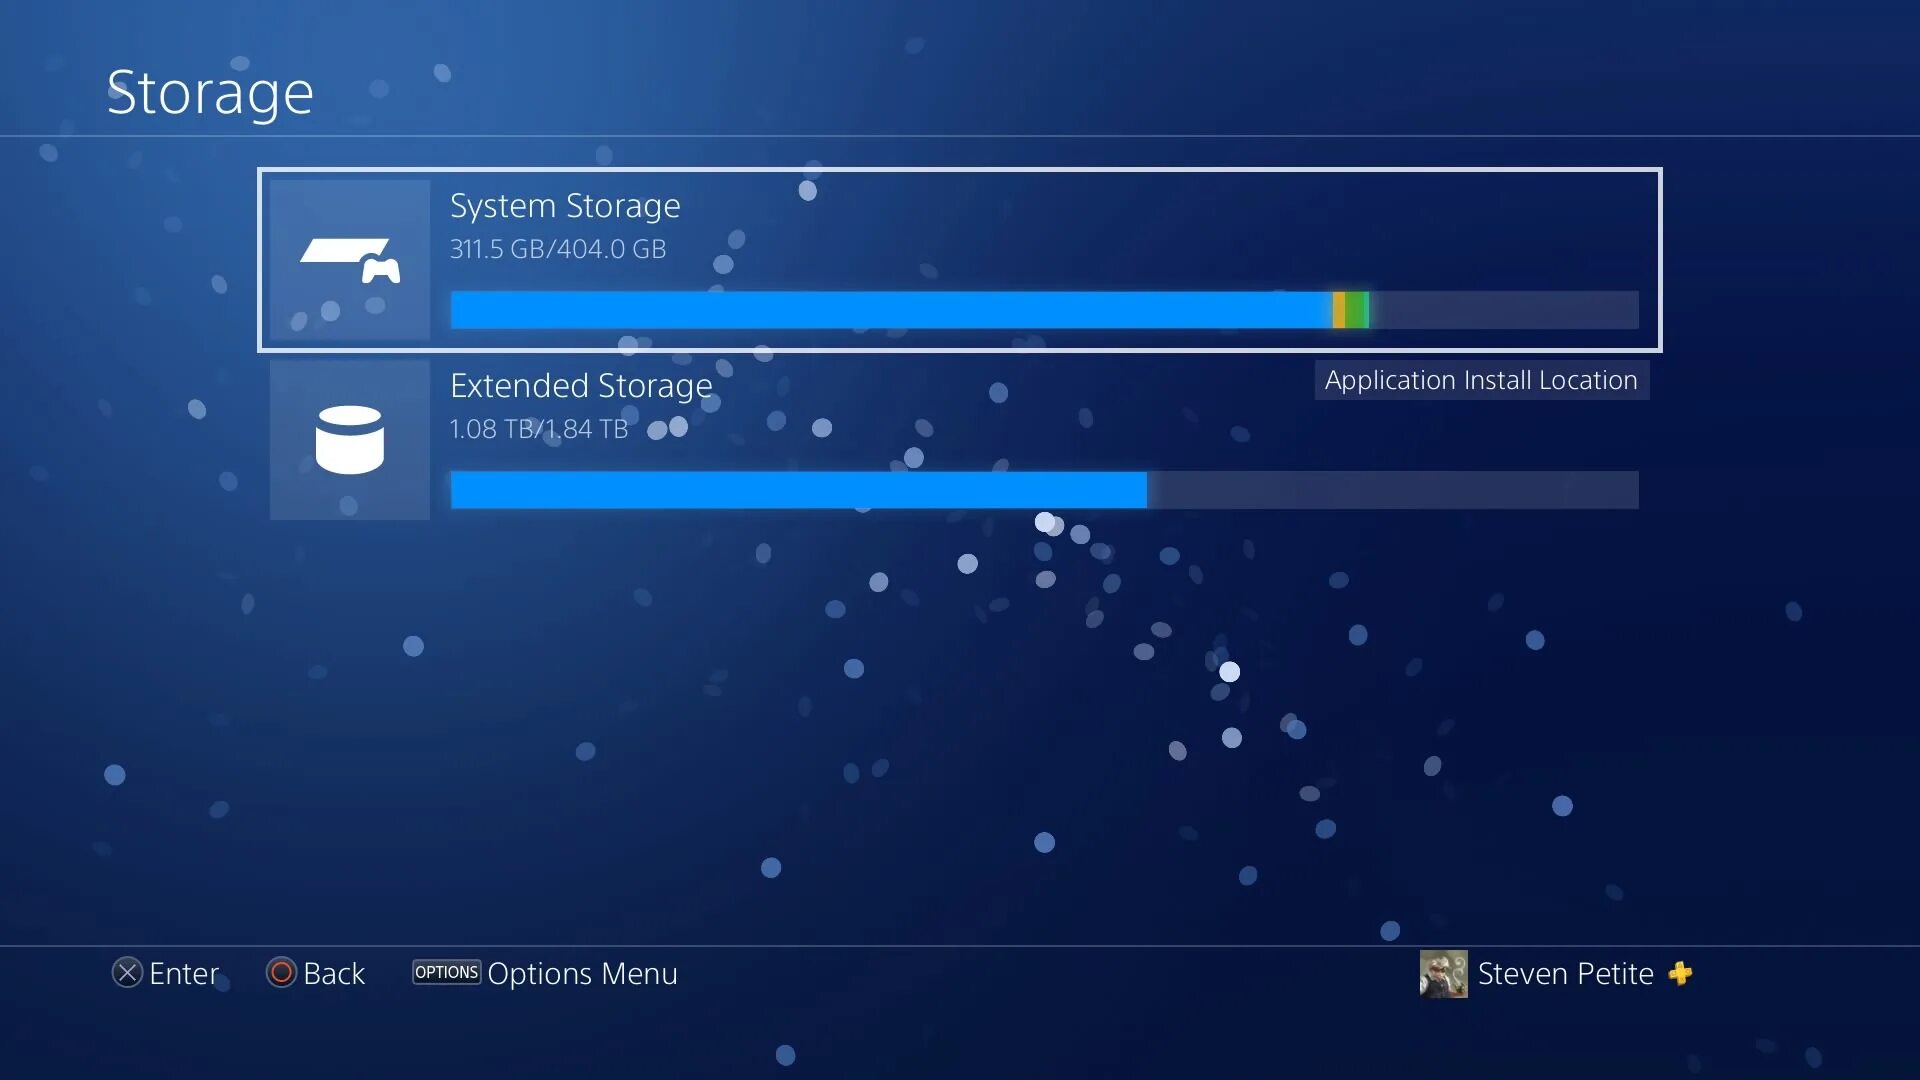The width and height of the screenshot is (1920, 1080).
Task: Click the PlayStation Plus gold icon
Action: click(1685, 972)
